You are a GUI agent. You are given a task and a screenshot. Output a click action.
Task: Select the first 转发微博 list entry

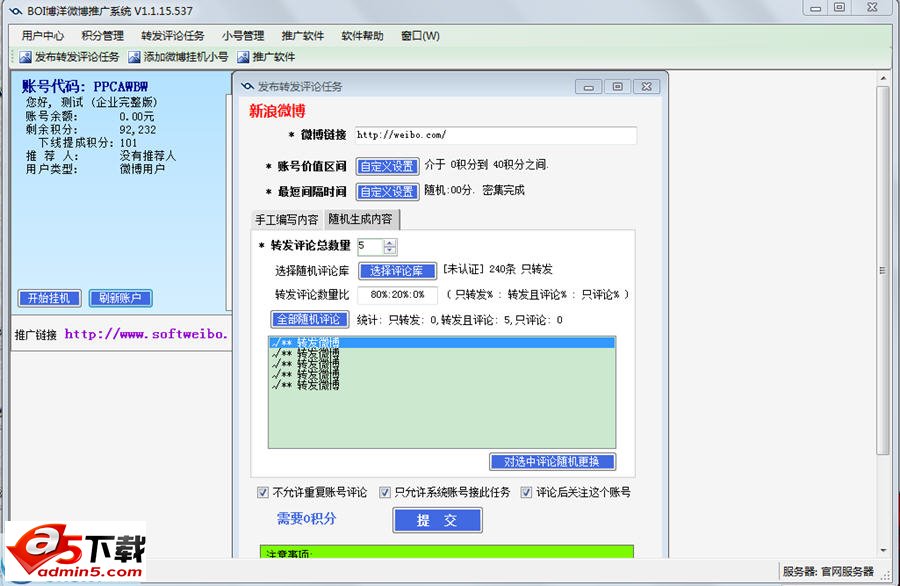click(441, 343)
